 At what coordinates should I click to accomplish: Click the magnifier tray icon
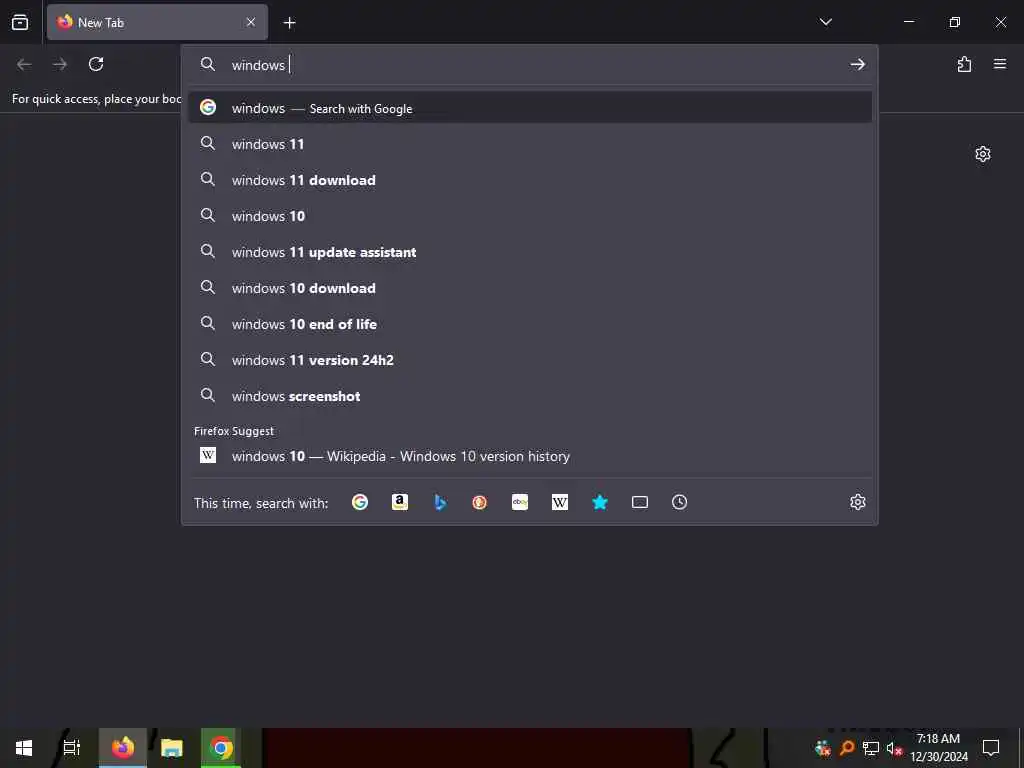(847, 748)
